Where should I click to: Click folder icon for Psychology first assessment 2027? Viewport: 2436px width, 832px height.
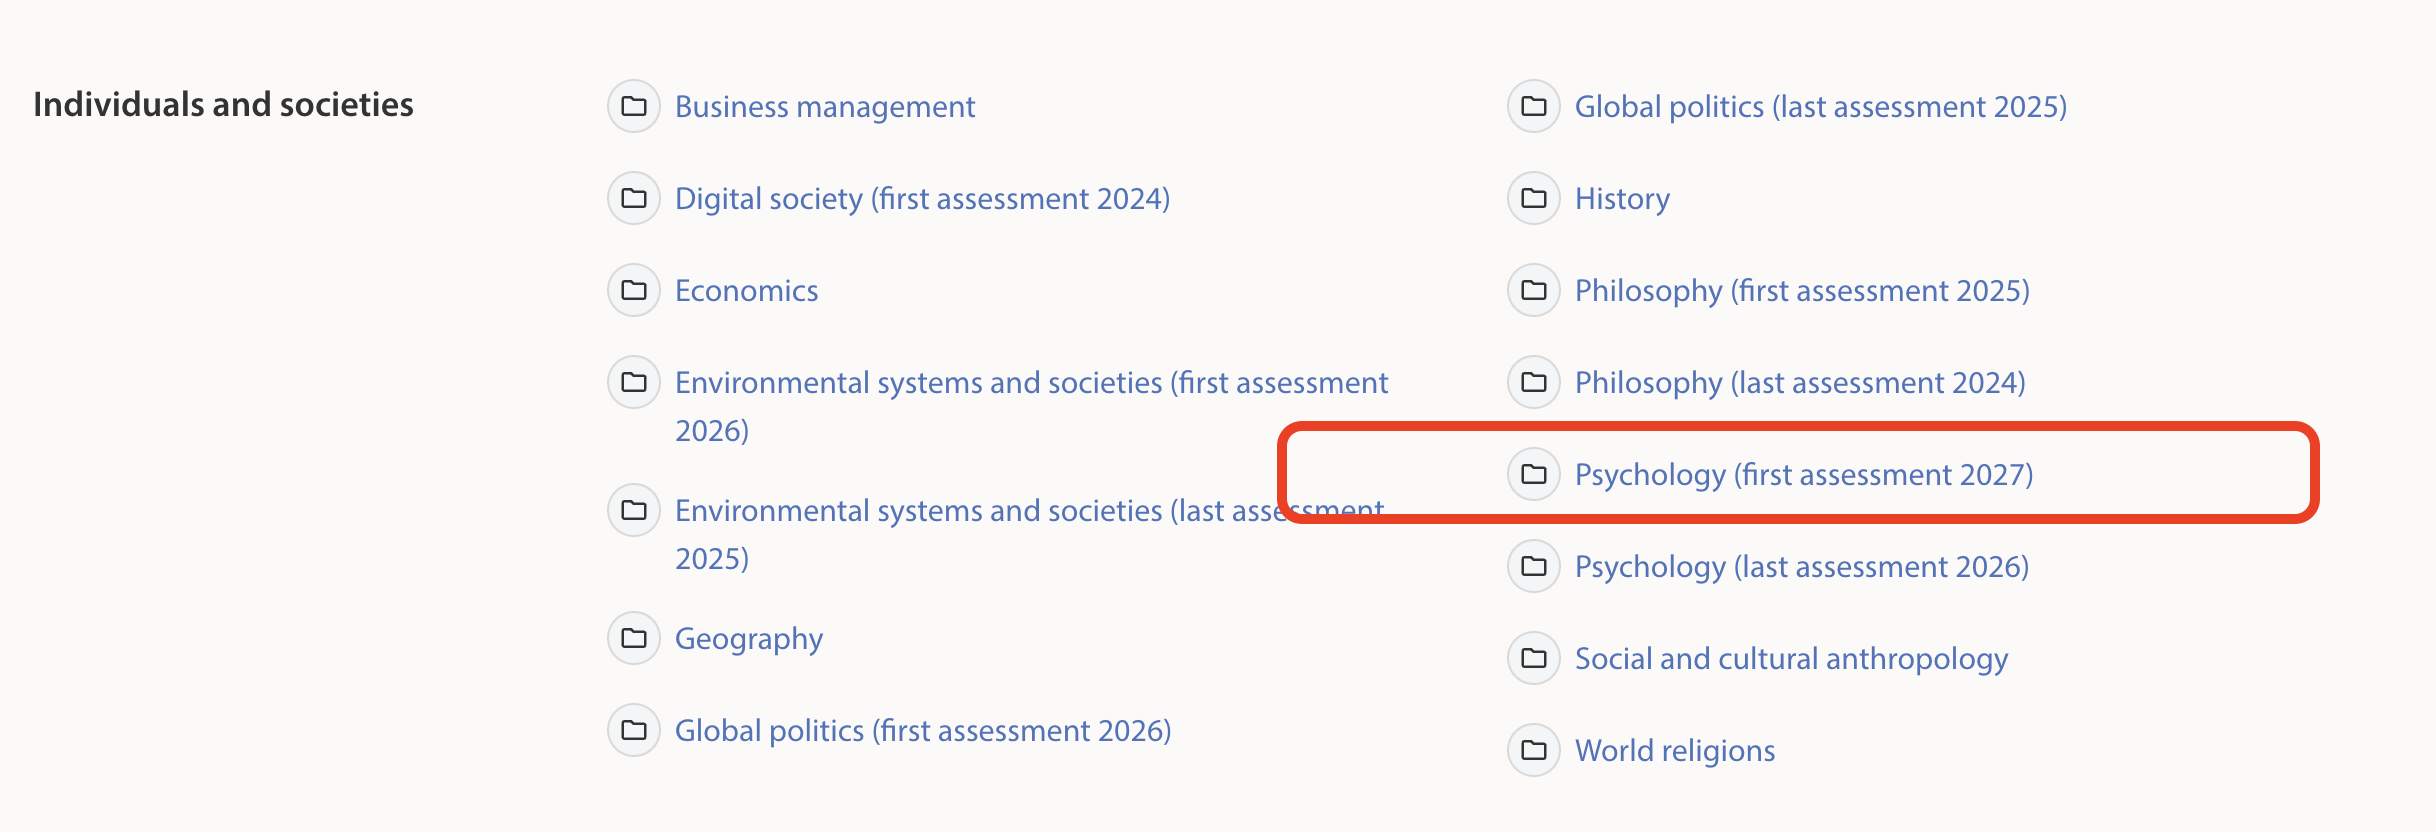click(1534, 474)
